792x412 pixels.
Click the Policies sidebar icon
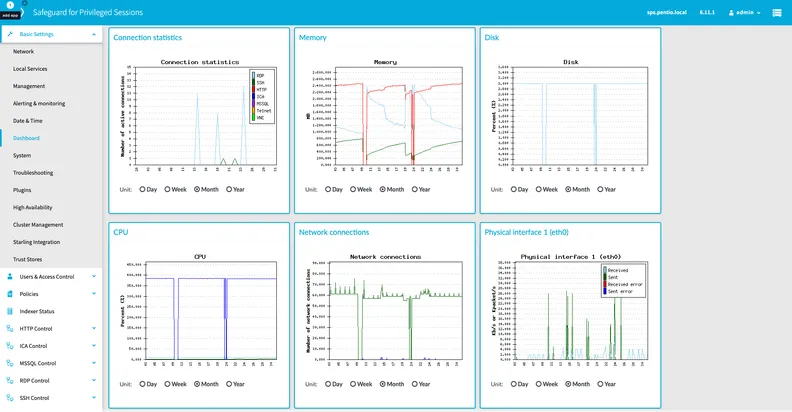(10, 294)
